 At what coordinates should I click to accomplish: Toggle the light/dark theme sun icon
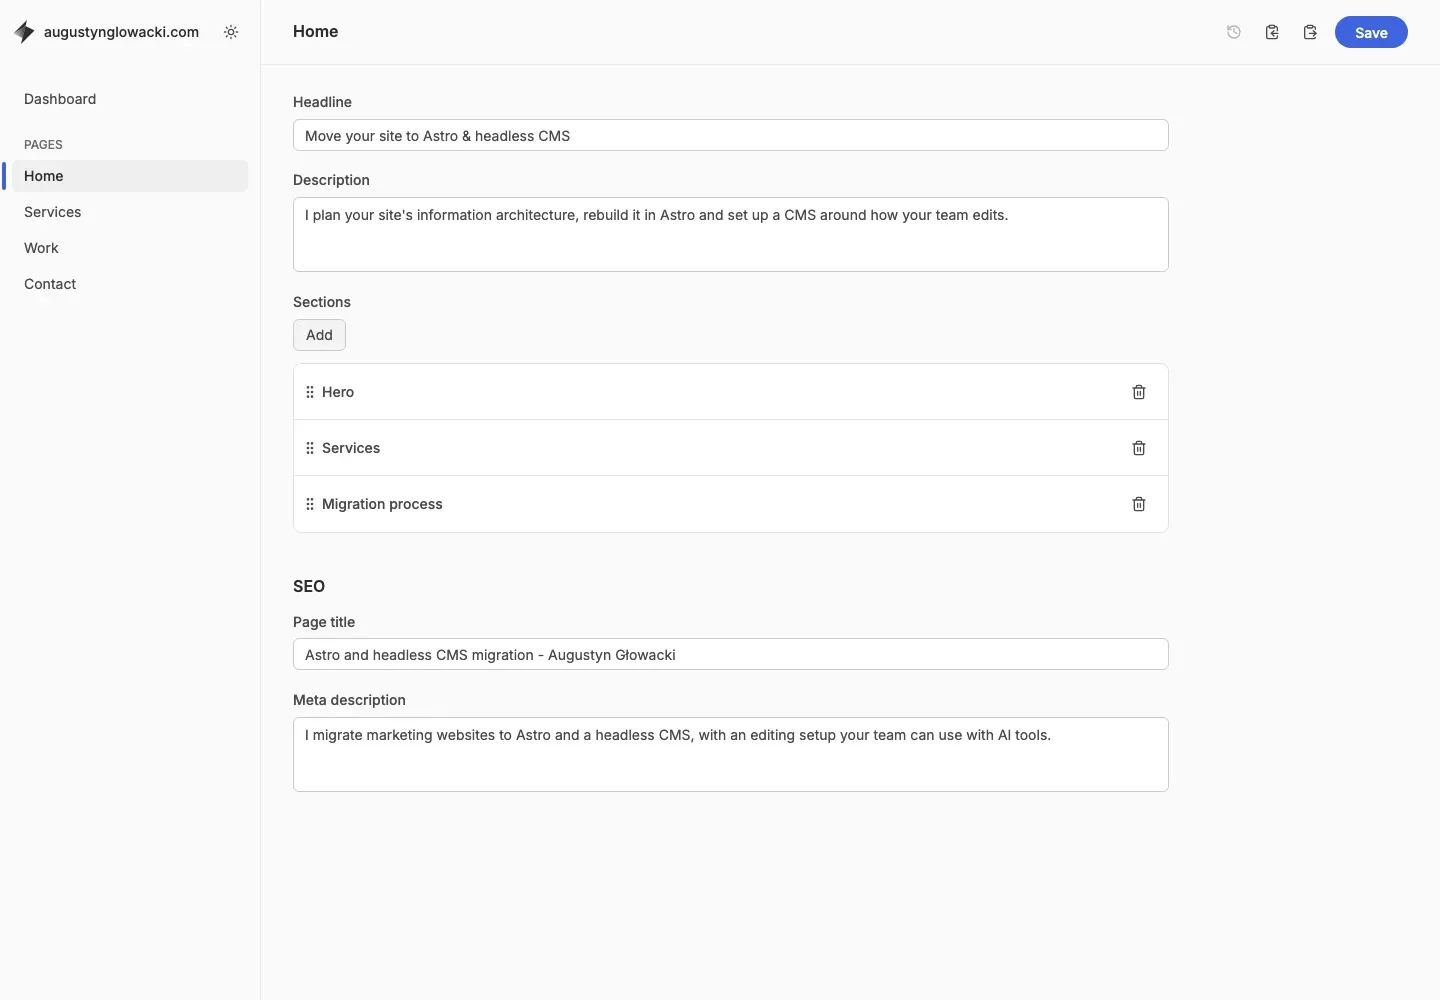click(x=231, y=32)
